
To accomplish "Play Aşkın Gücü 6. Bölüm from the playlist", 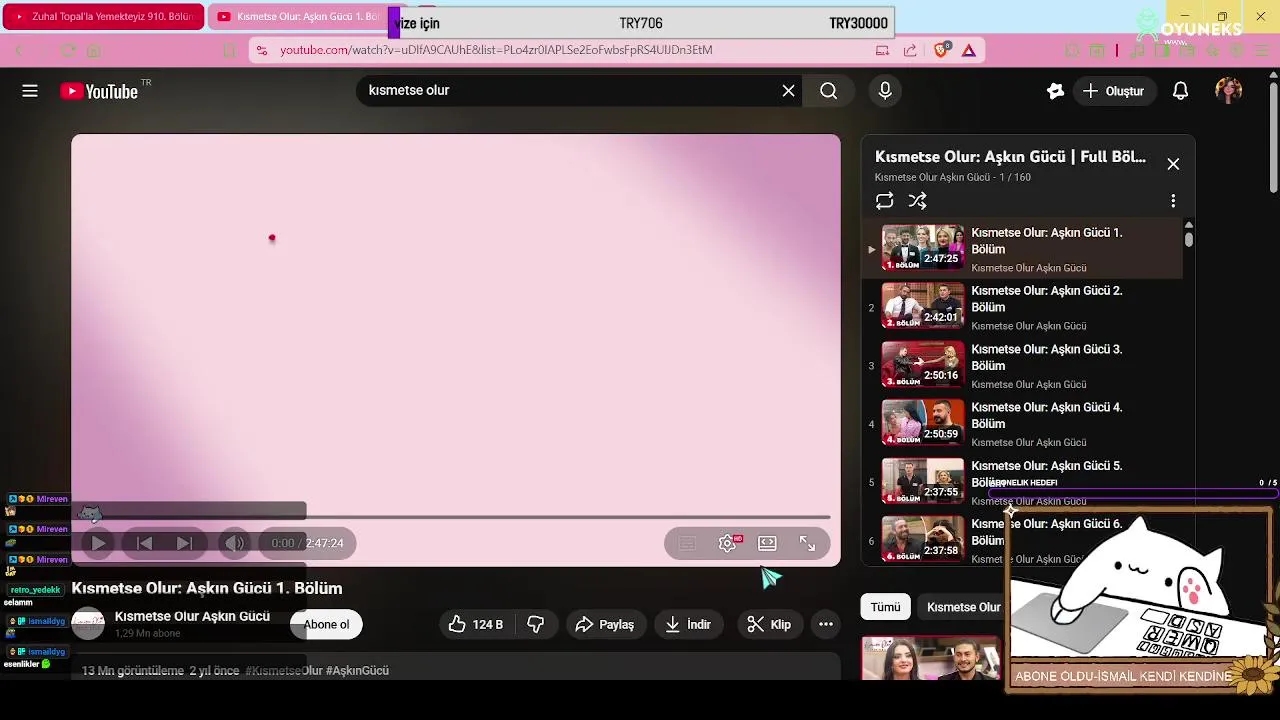I will pos(1022,540).
